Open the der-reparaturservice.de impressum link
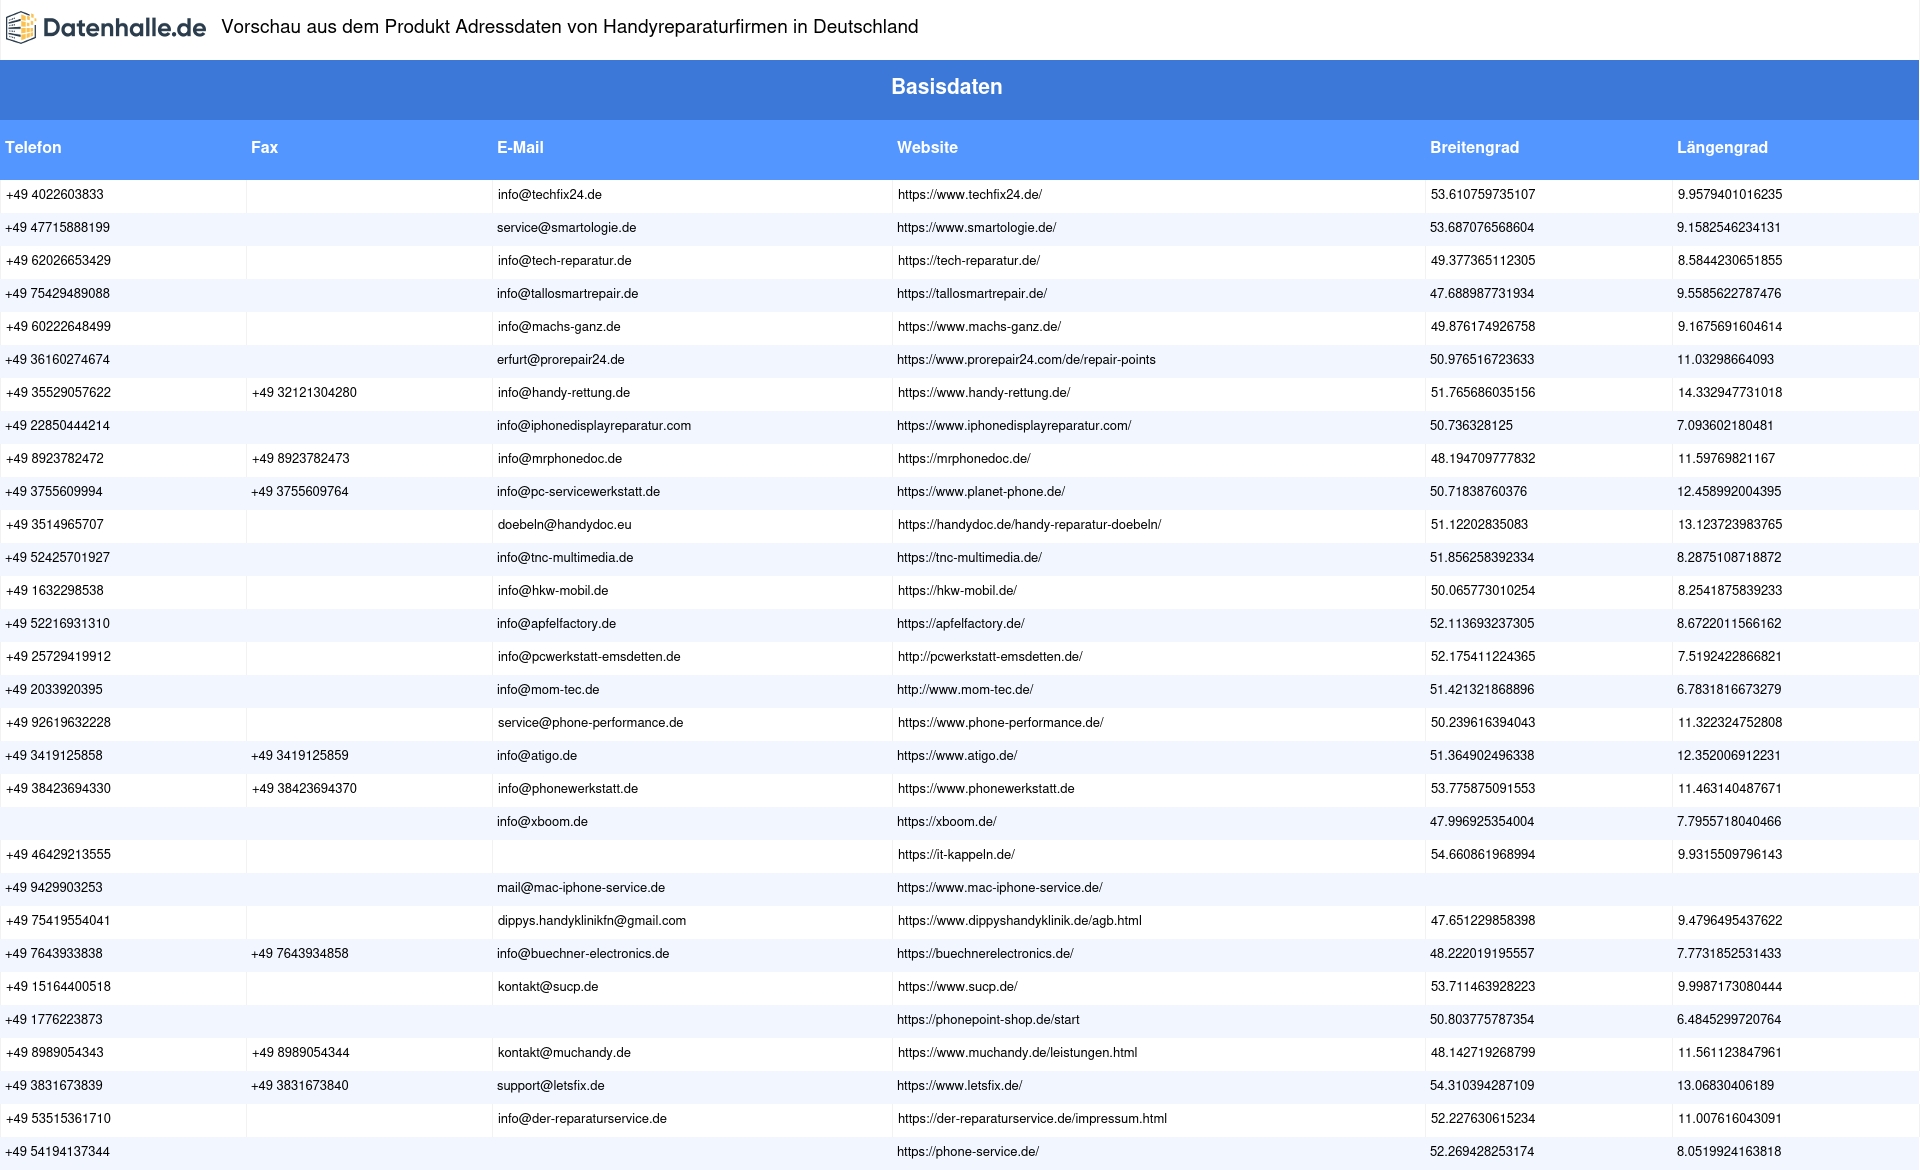Viewport: 1920px width, 1170px height. (x=1032, y=1119)
